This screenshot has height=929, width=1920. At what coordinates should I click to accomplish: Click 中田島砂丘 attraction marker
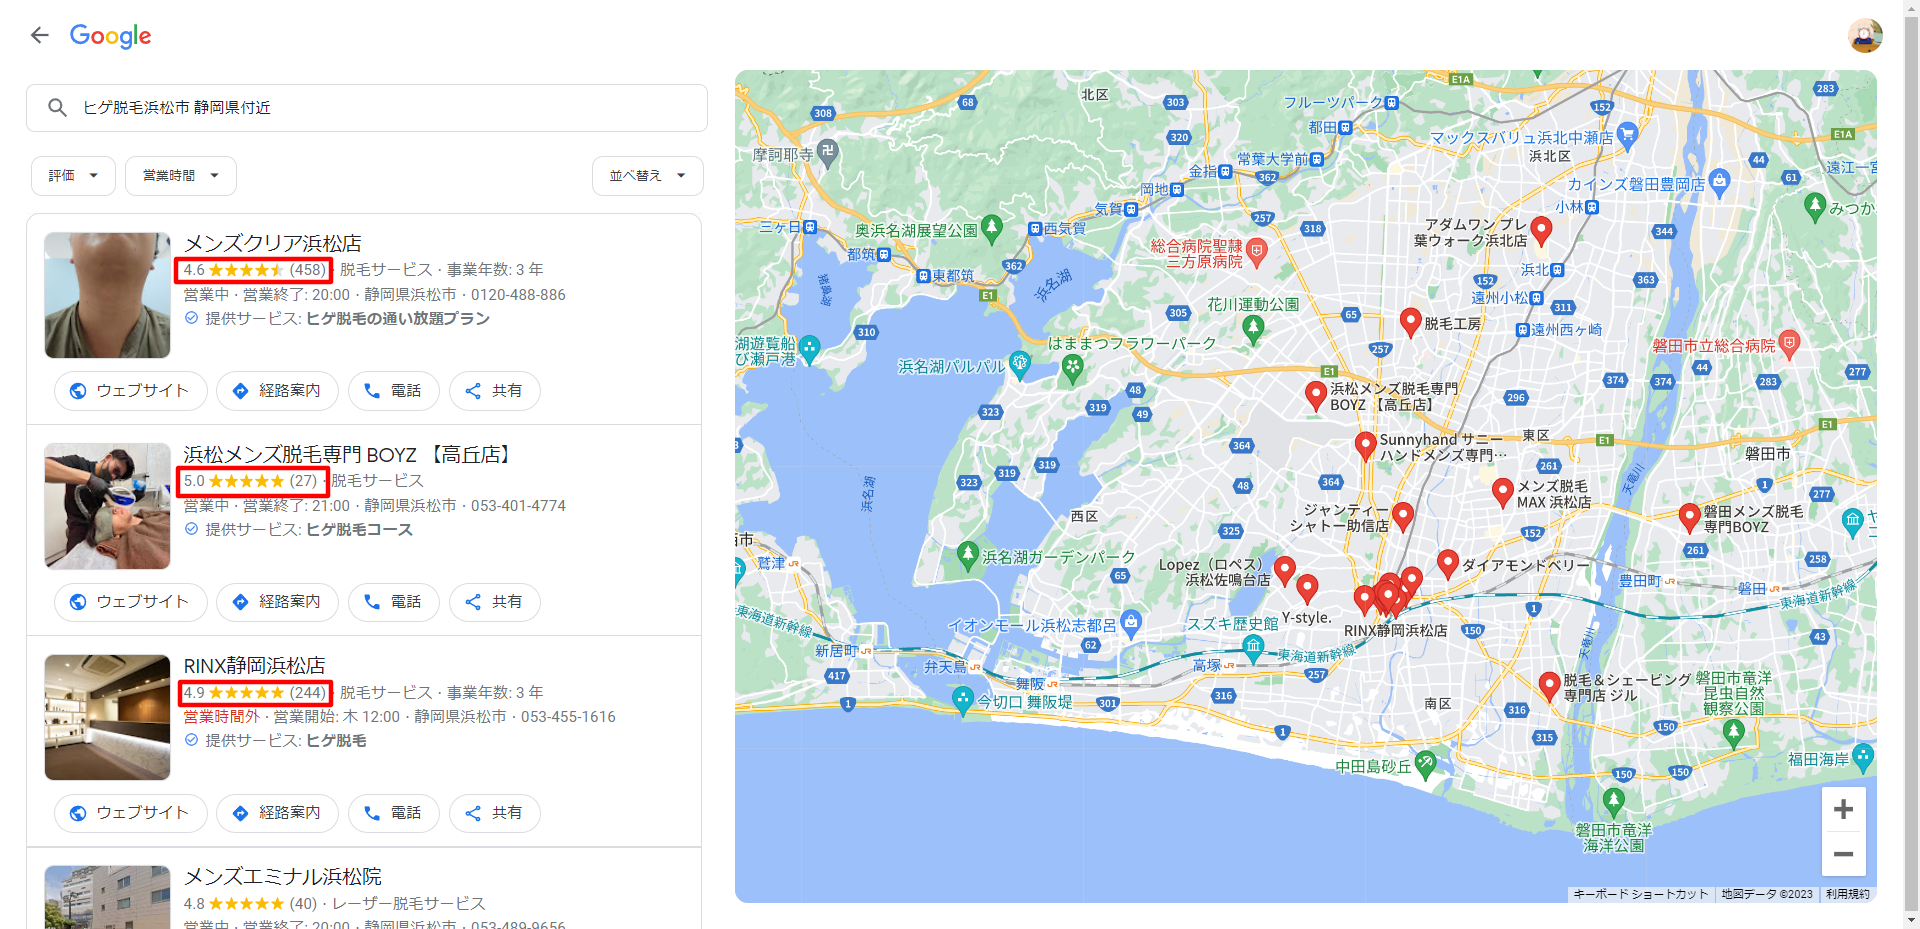[1426, 764]
